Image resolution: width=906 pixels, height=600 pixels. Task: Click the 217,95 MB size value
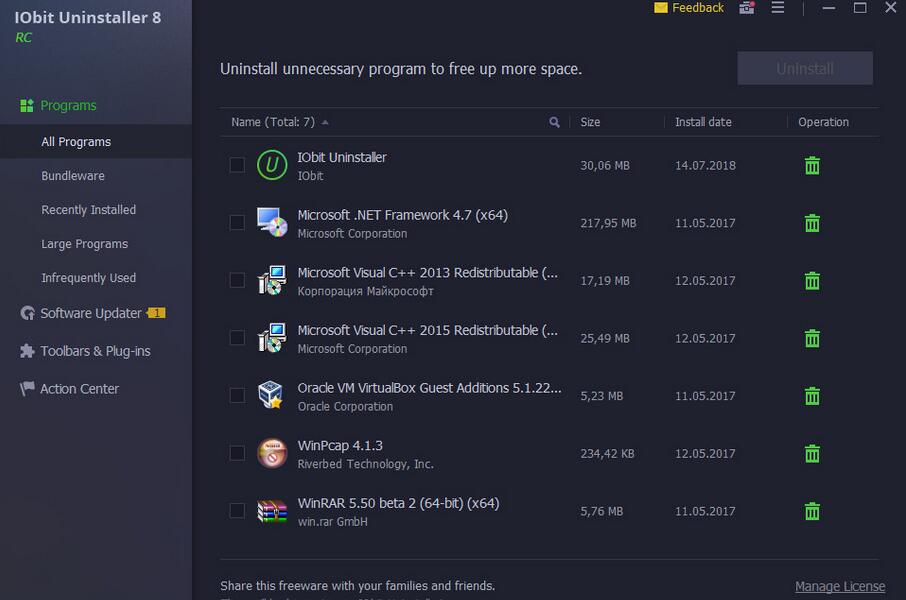tap(608, 223)
